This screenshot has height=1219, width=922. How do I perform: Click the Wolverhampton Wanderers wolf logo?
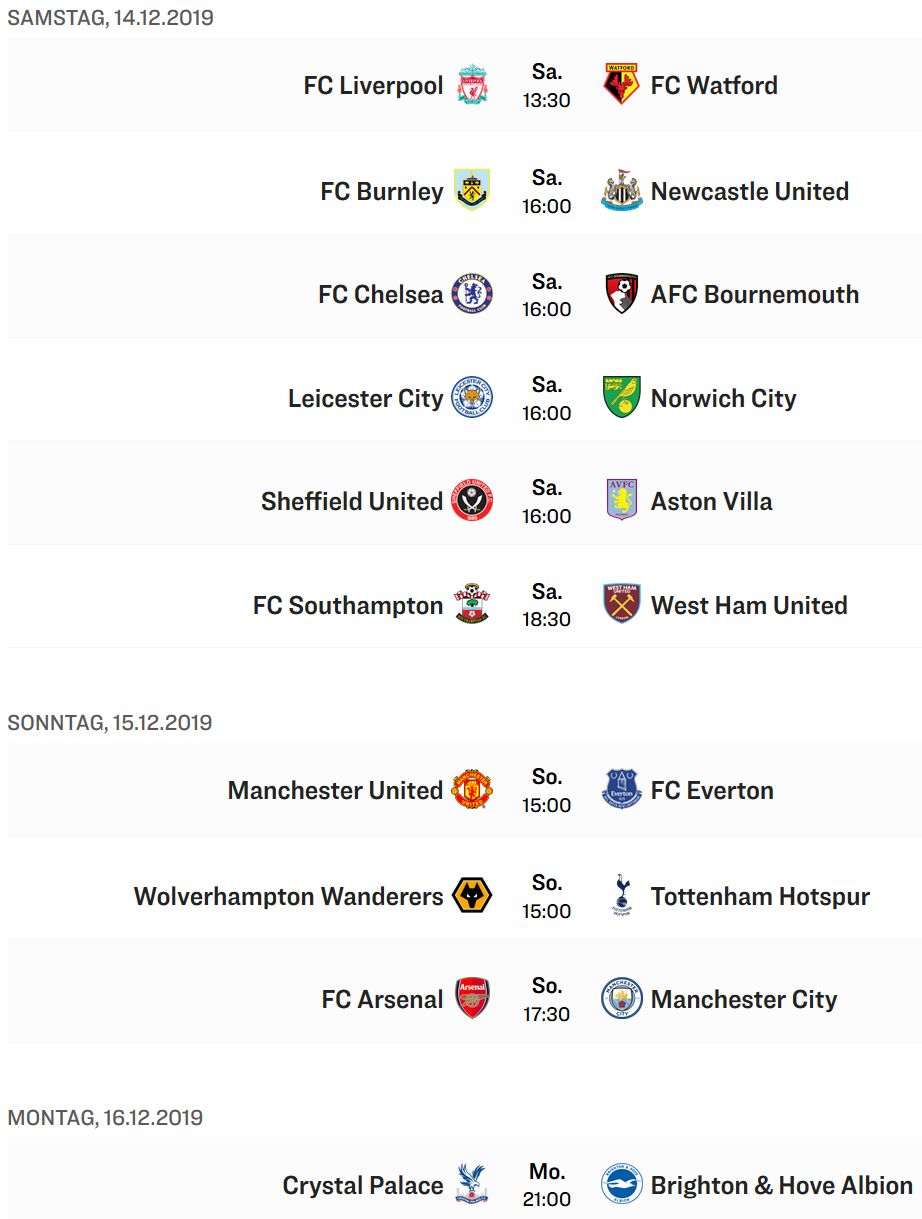(472, 896)
